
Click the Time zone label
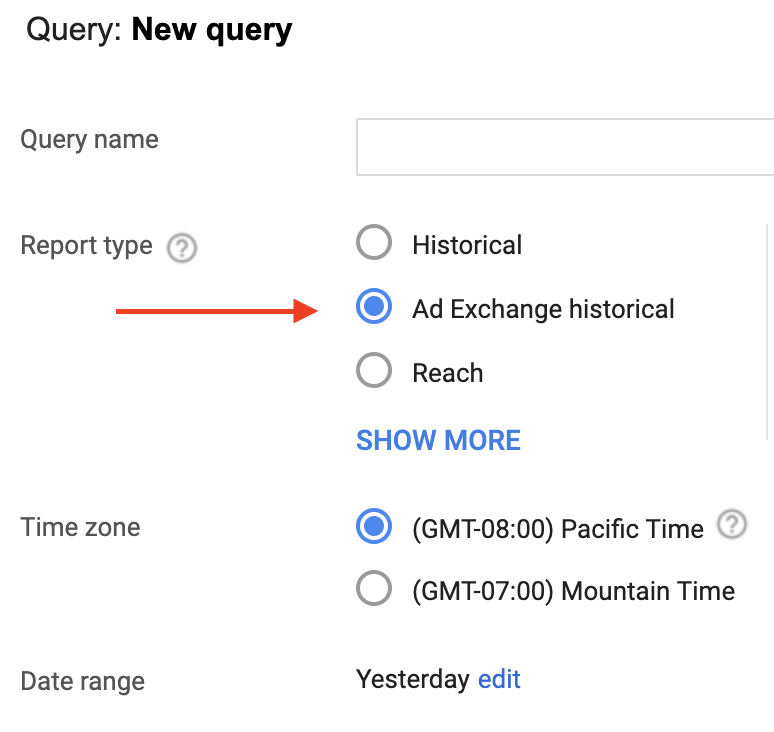click(80, 527)
